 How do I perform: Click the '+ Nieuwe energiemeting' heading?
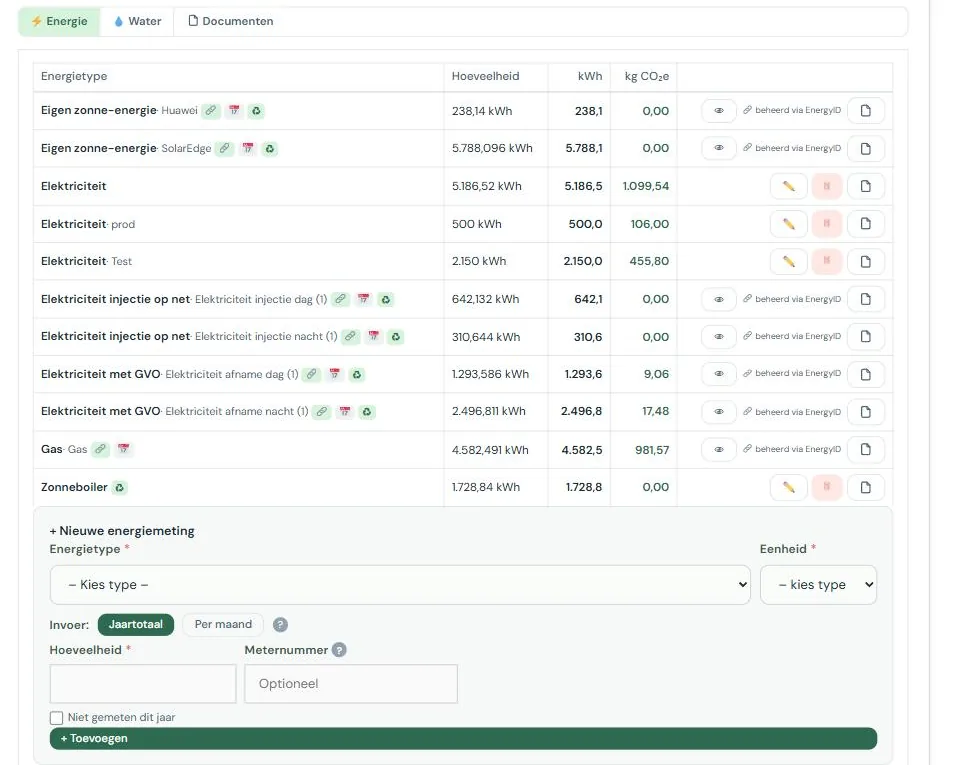pyautogui.click(x=122, y=531)
